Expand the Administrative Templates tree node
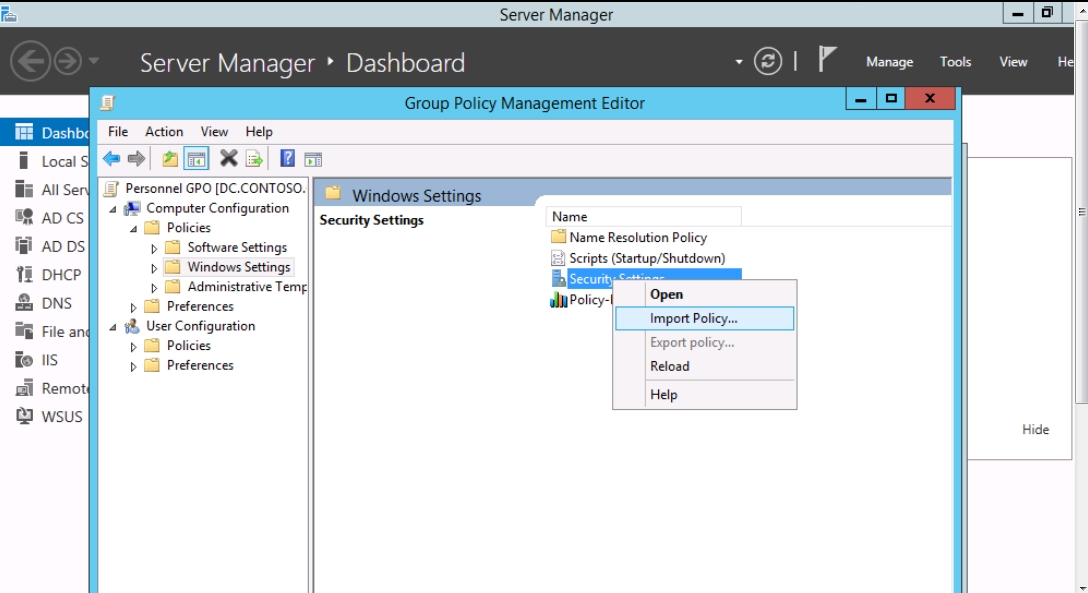This screenshot has width=1088, height=593. 154,287
